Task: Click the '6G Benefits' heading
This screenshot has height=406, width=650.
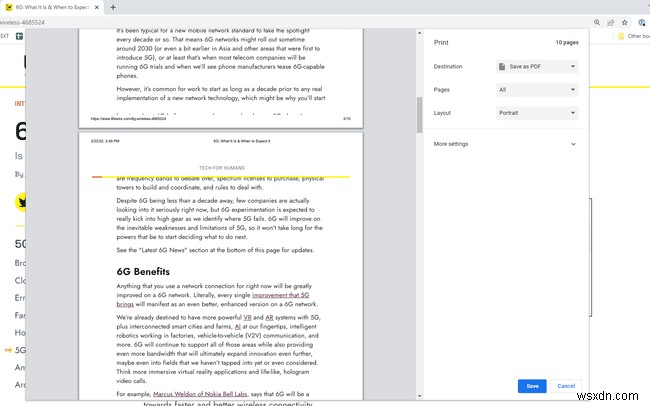Action: click(x=143, y=272)
